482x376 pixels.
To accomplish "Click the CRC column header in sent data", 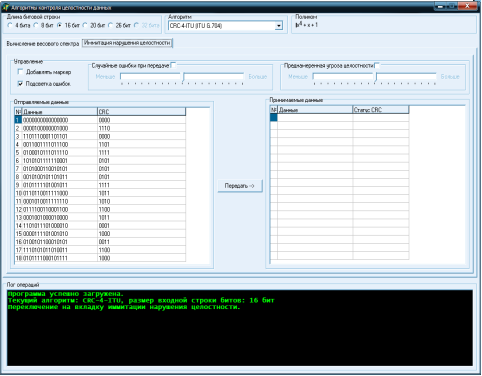I will pyautogui.click(x=141, y=112).
